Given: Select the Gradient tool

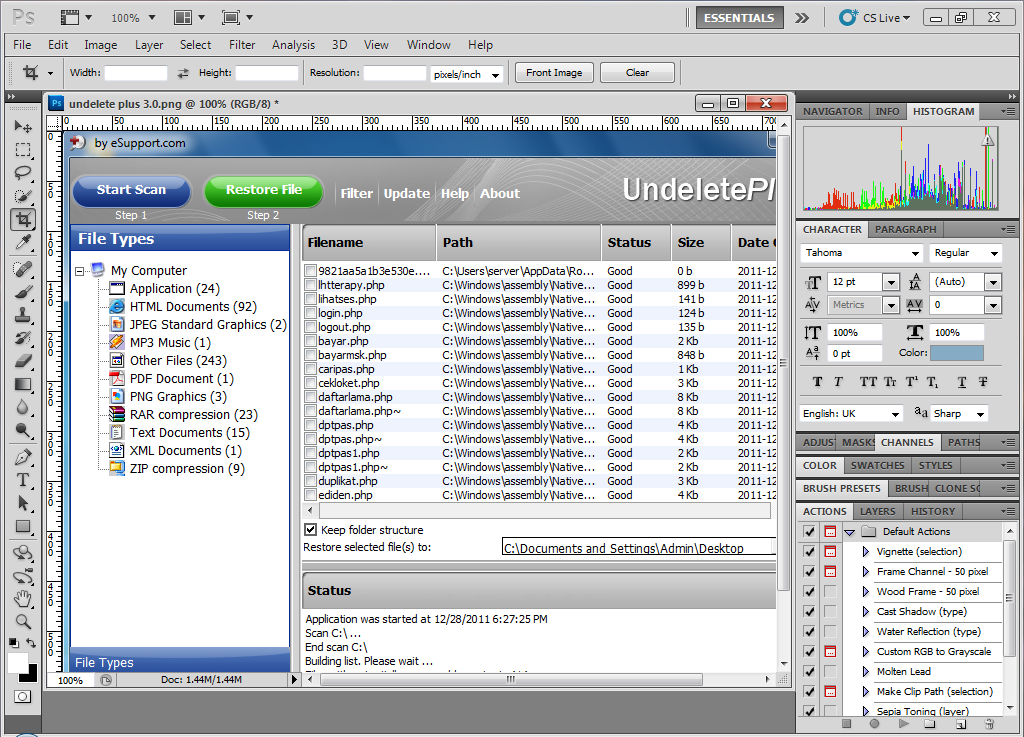Looking at the screenshot, I should click(x=23, y=384).
